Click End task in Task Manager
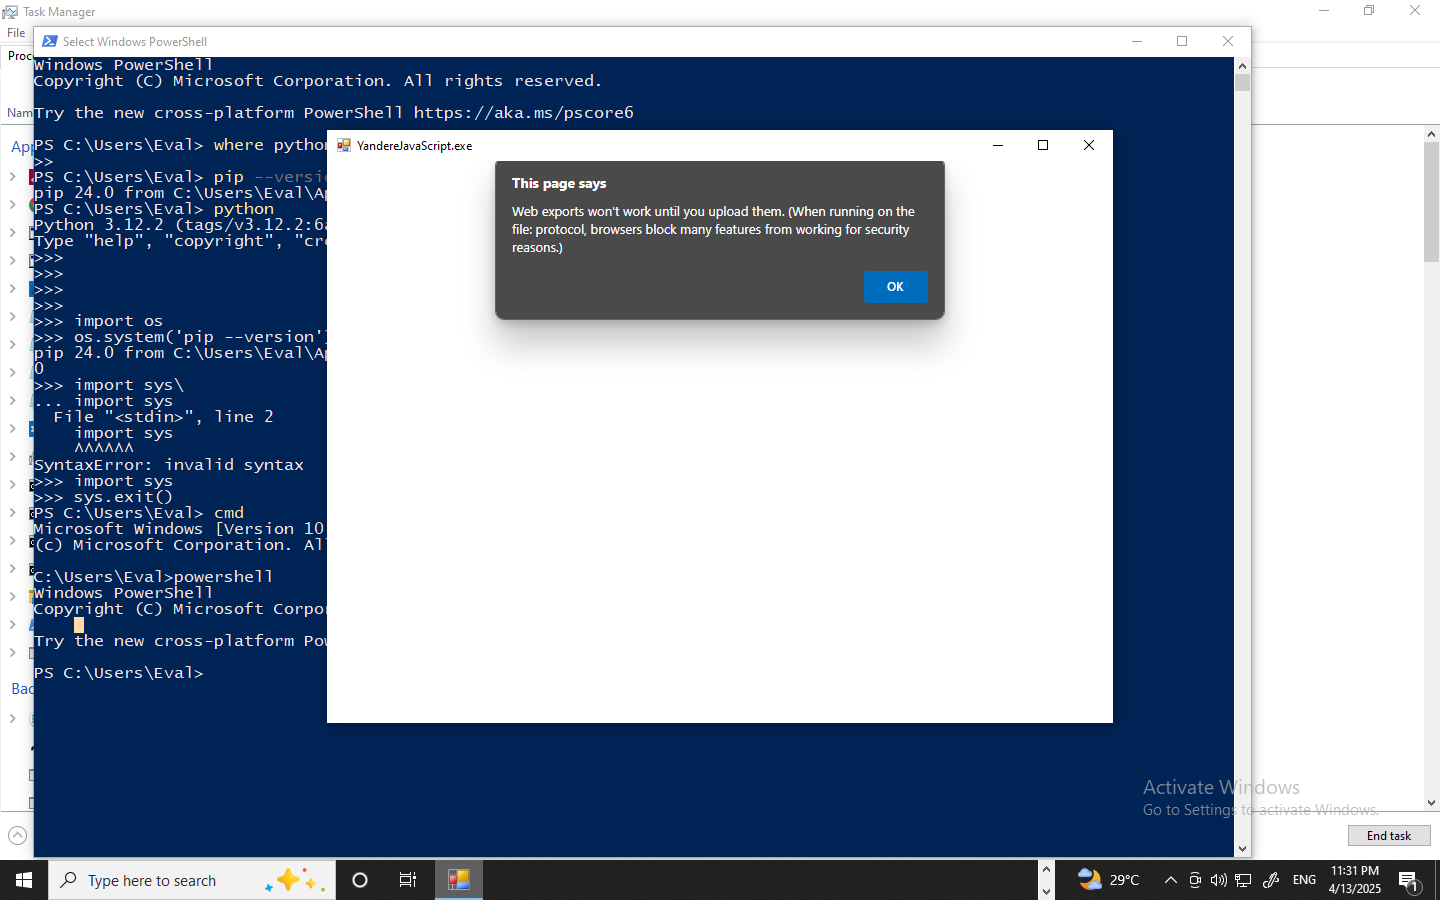 pos(1389,836)
